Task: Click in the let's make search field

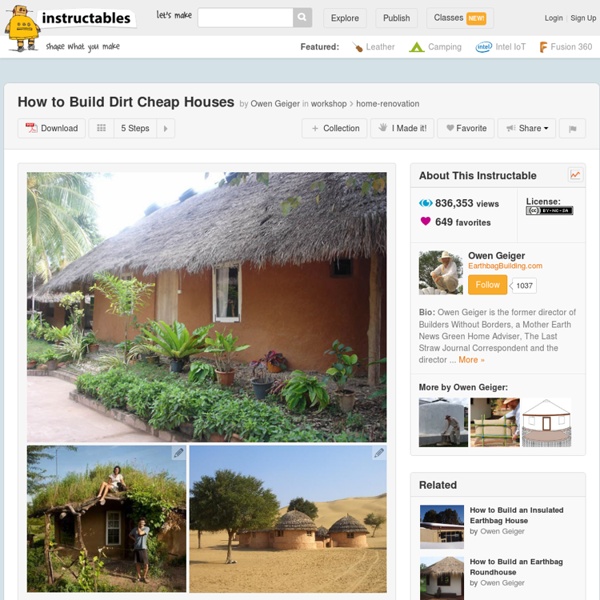Action: point(245,18)
